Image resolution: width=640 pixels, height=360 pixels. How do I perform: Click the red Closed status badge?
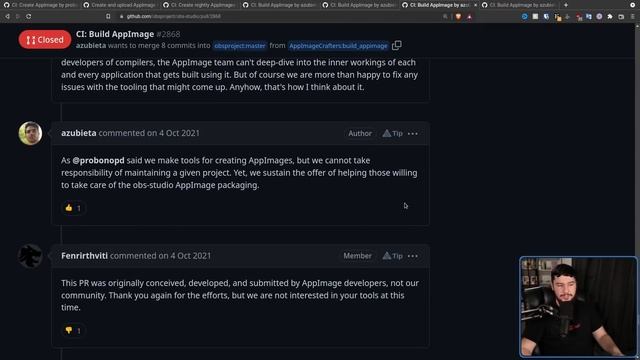tap(44, 40)
